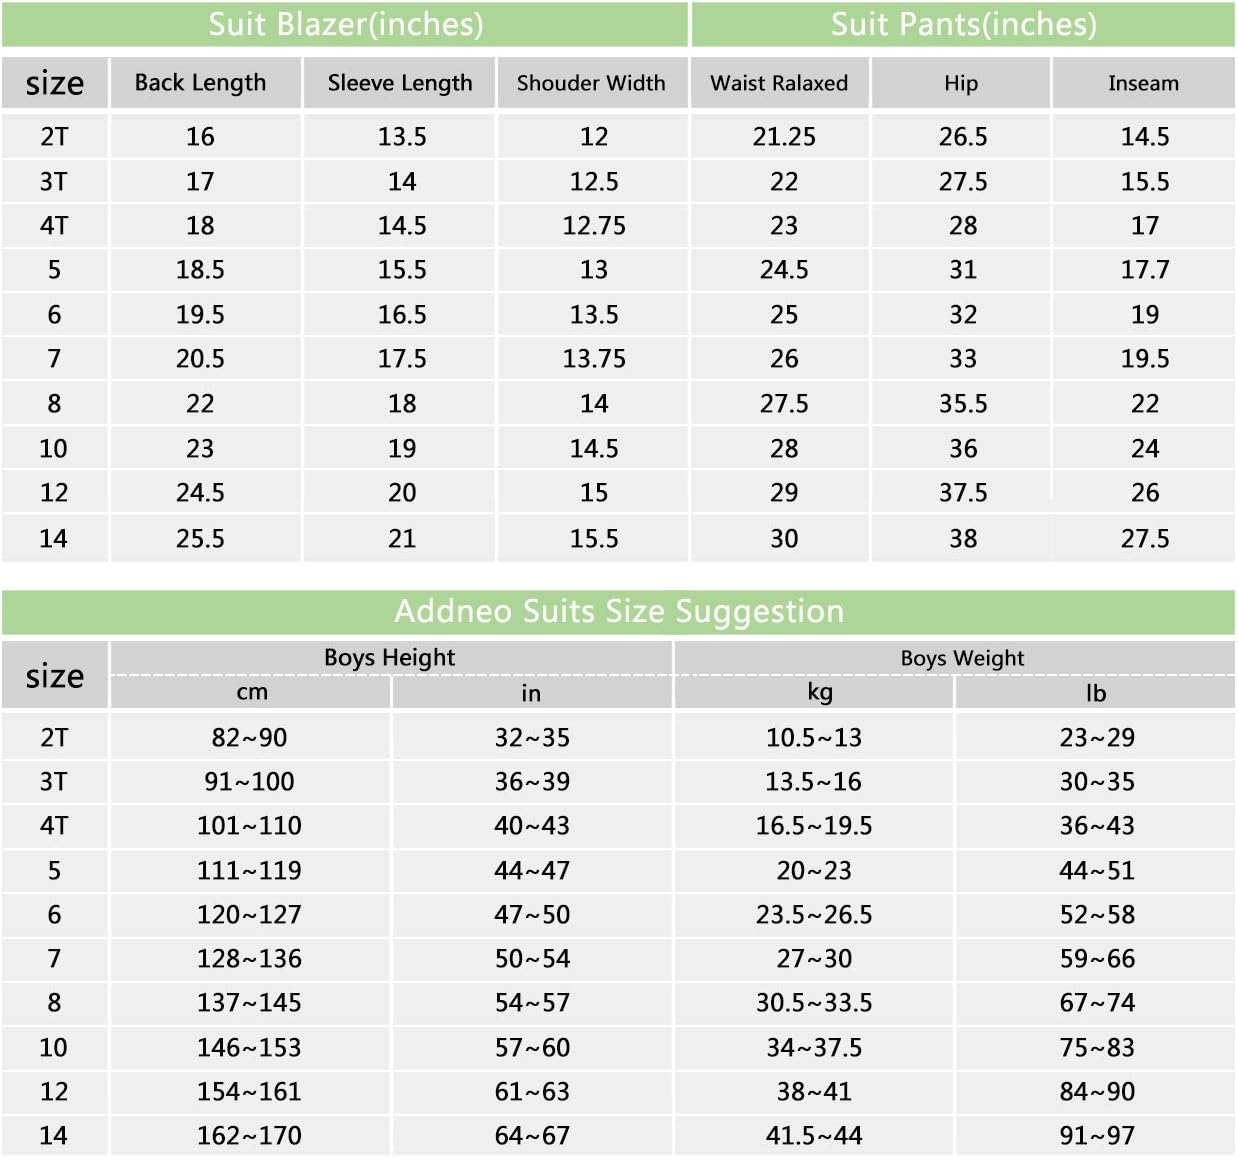Select the Hip column header
Image resolution: width=1238 pixels, height=1157 pixels.
coord(961,82)
